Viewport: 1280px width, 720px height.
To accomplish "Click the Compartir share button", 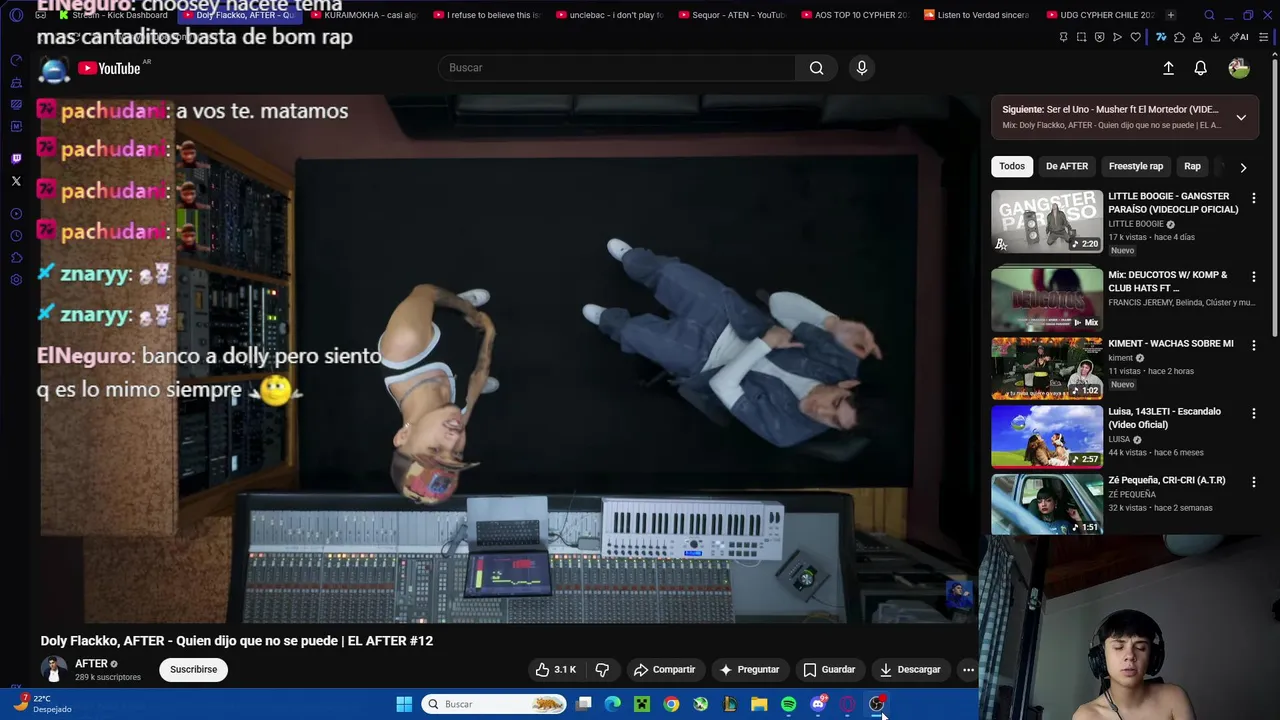I will [664, 670].
